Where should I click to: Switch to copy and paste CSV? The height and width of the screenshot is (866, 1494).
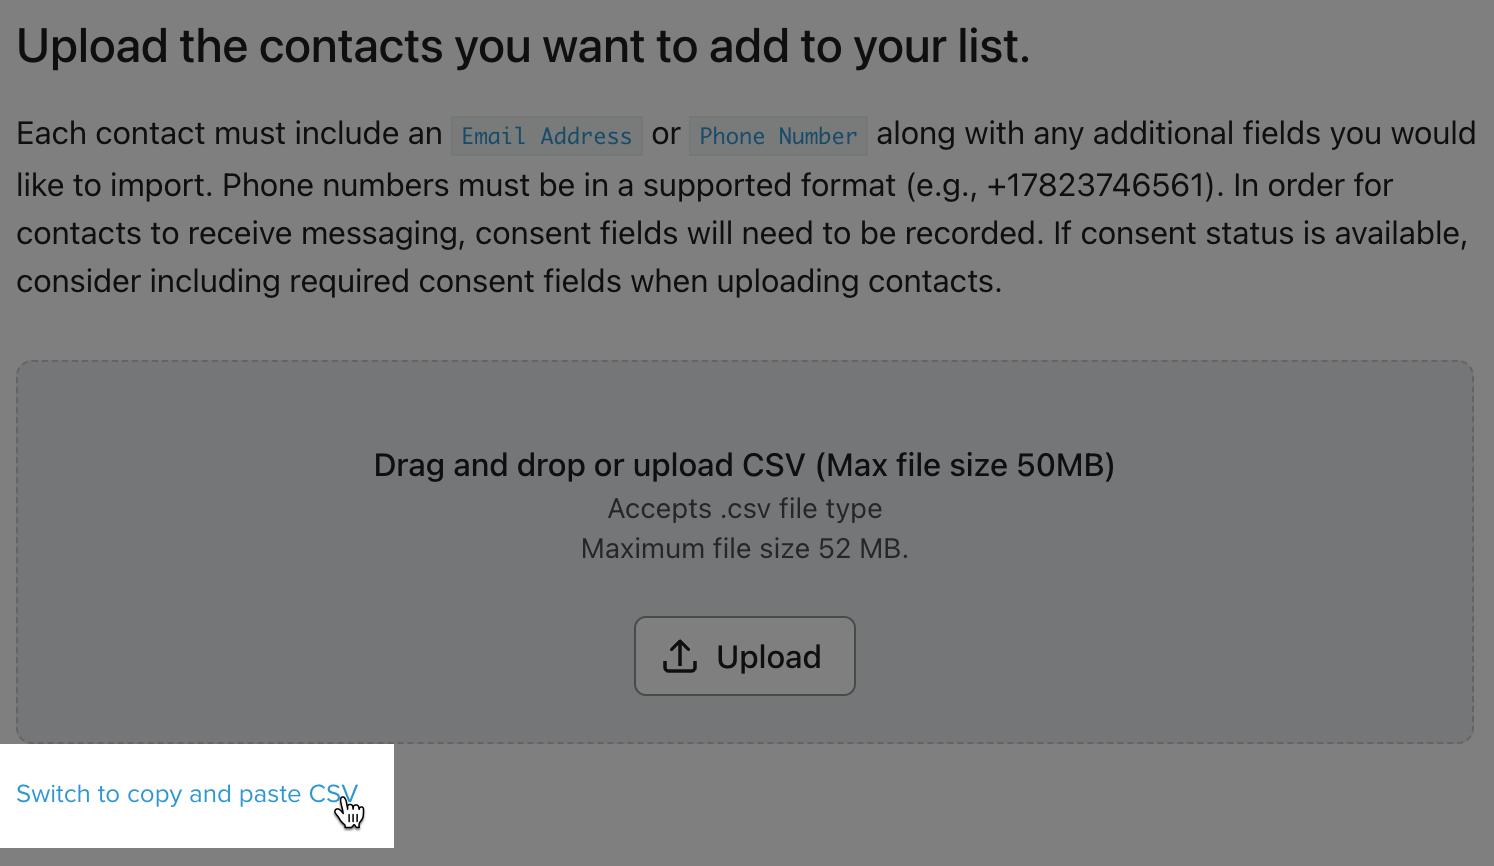(x=186, y=794)
